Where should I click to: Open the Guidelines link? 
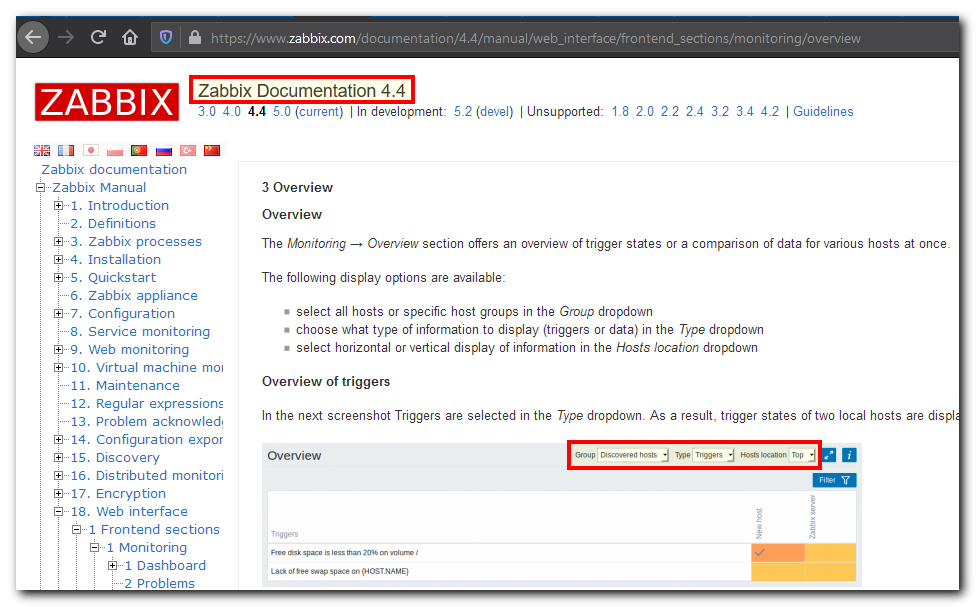pos(823,111)
